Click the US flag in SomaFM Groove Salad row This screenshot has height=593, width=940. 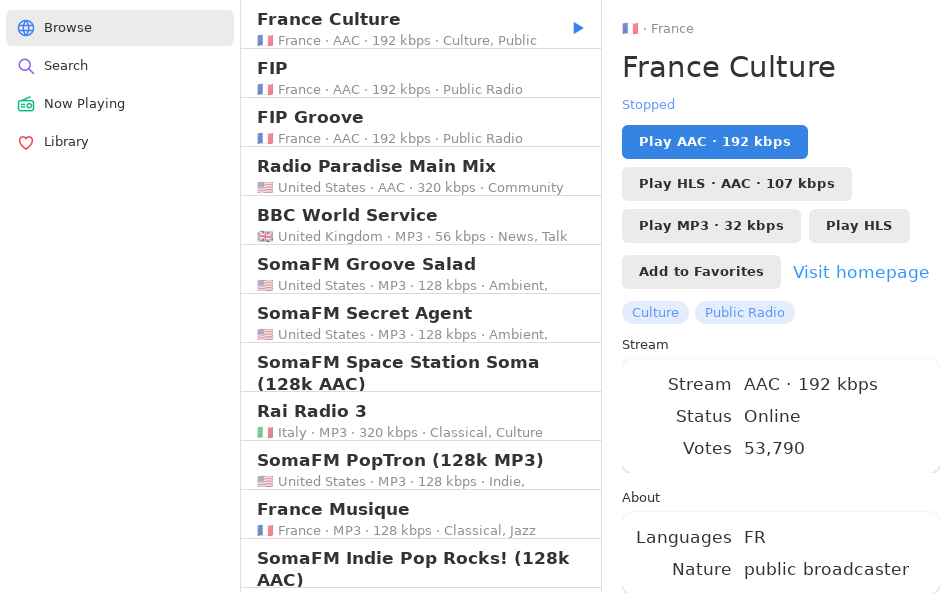(265, 285)
